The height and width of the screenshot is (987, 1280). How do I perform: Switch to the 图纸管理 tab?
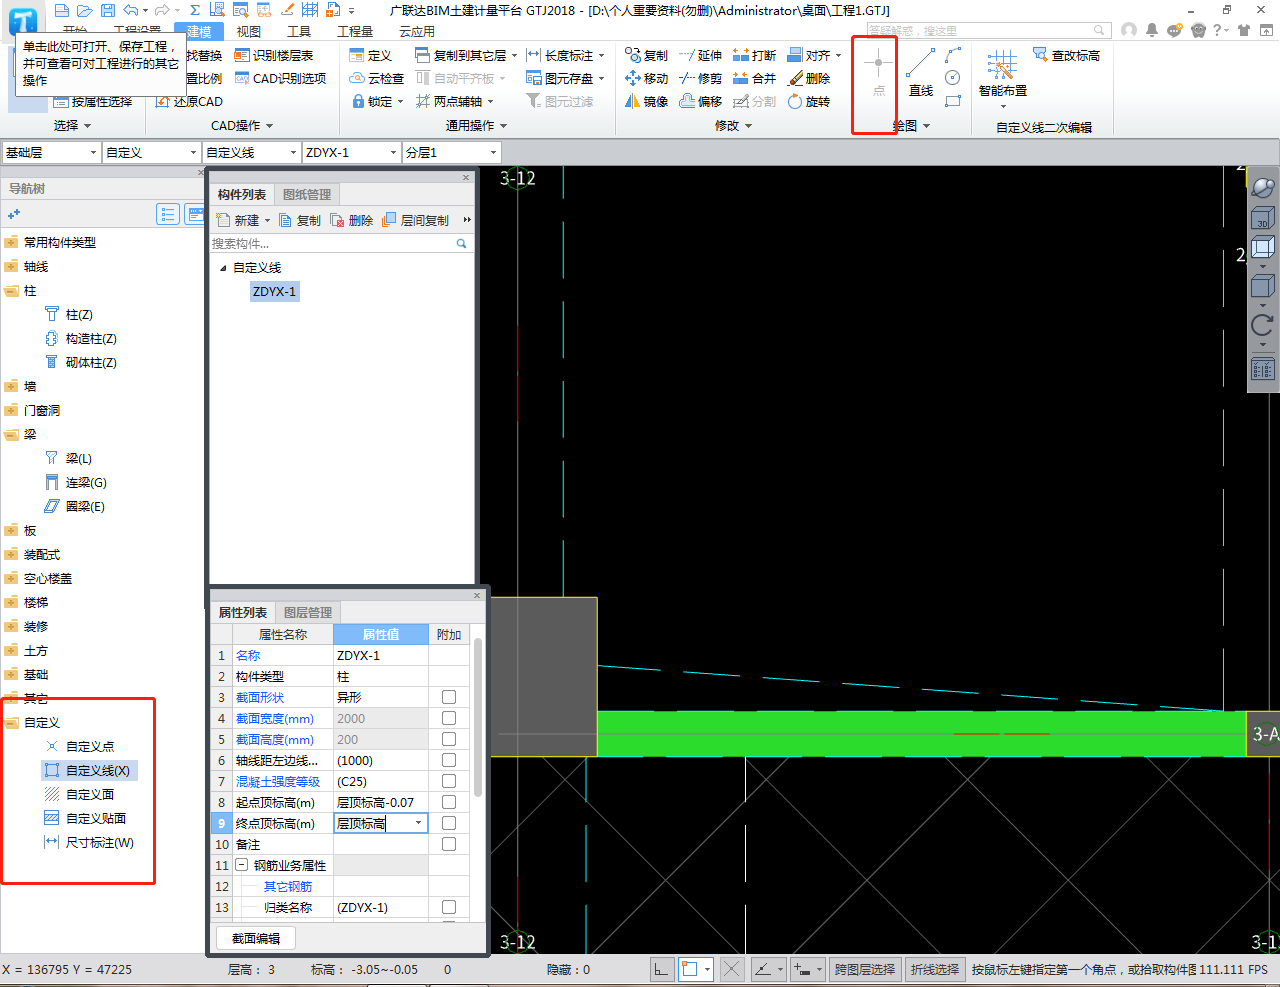(x=307, y=194)
